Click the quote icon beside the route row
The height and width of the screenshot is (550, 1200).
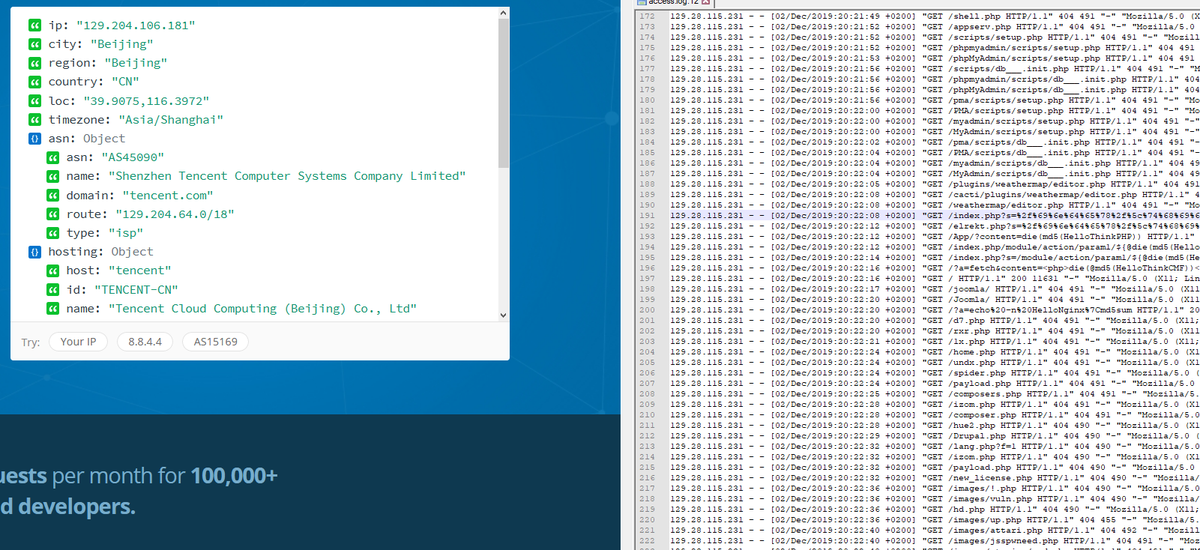(x=53, y=214)
